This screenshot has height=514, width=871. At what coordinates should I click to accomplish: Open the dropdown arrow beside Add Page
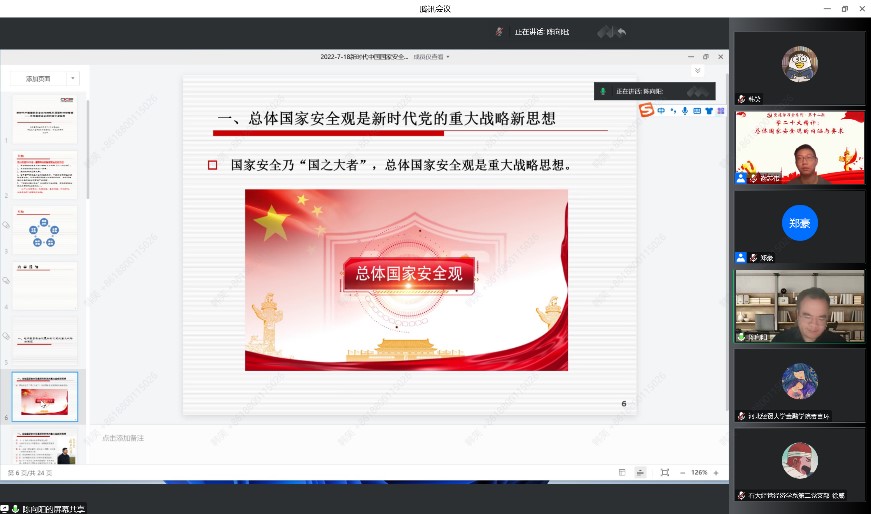click(72, 78)
